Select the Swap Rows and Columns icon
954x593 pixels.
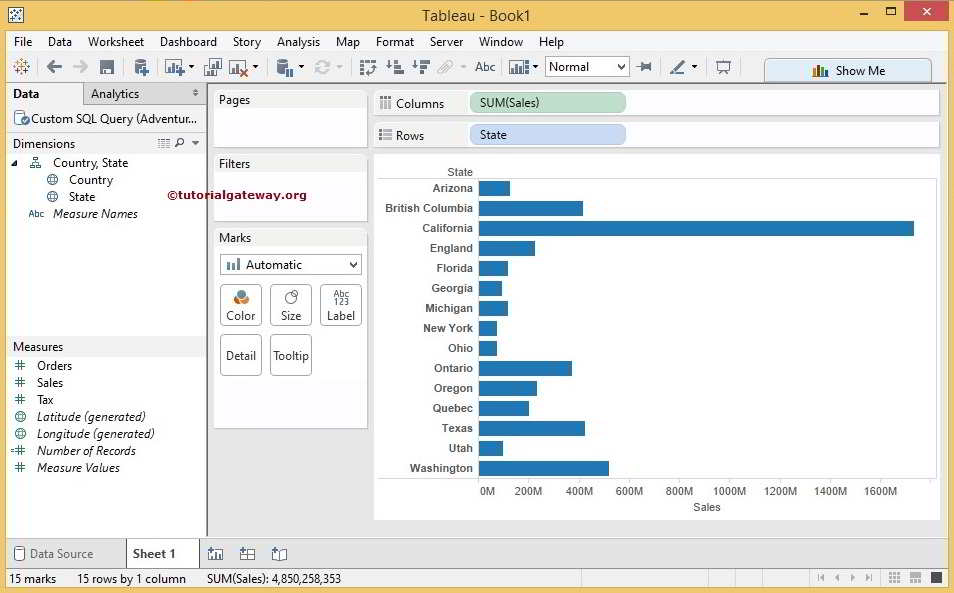pyautogui.click(x=369, y=66)
